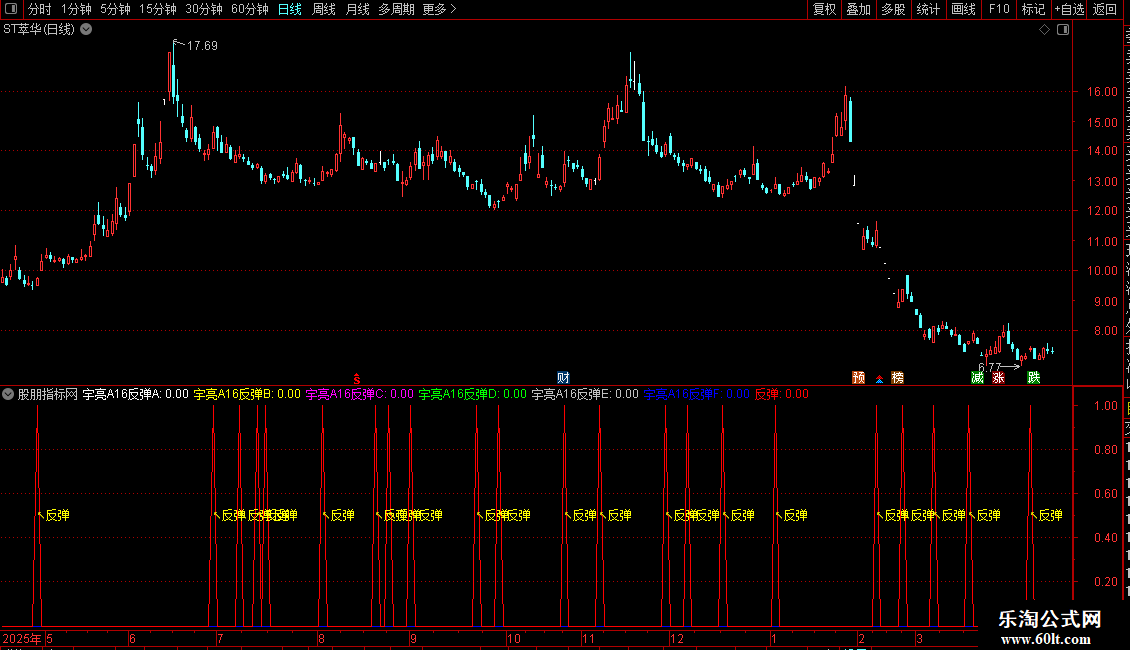Click the dark red 涨 event marker
The width and height of the screenshot is (1130, 650).
[x=998, y=378]
